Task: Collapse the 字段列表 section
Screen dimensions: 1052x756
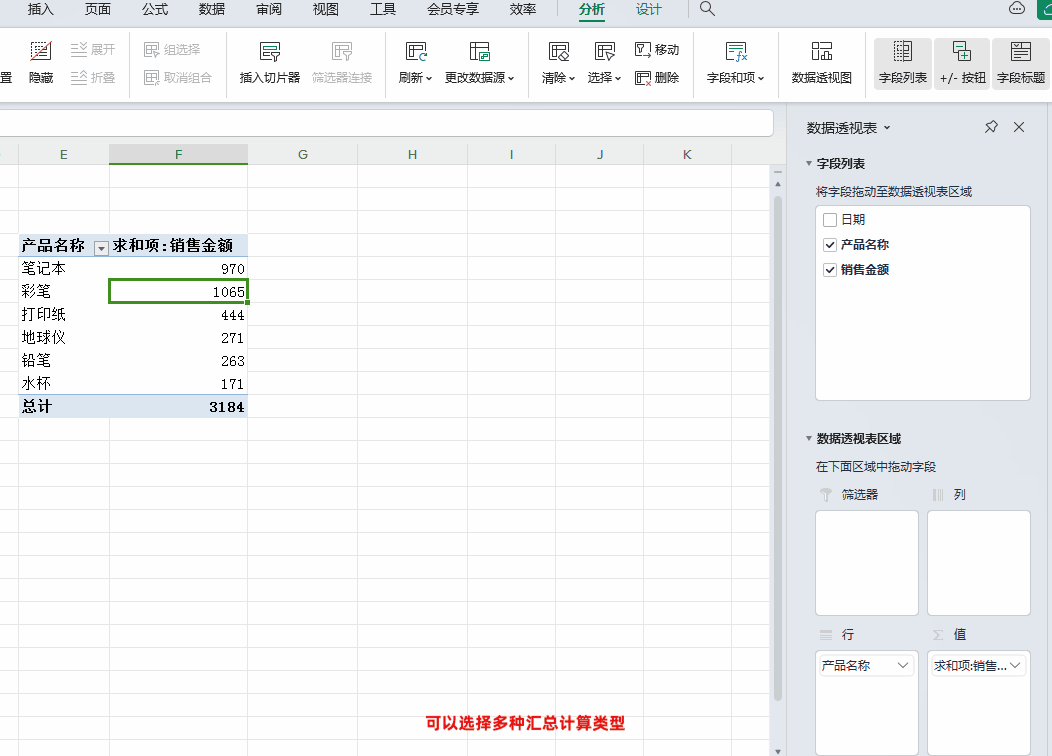Action: click(809, 163)
